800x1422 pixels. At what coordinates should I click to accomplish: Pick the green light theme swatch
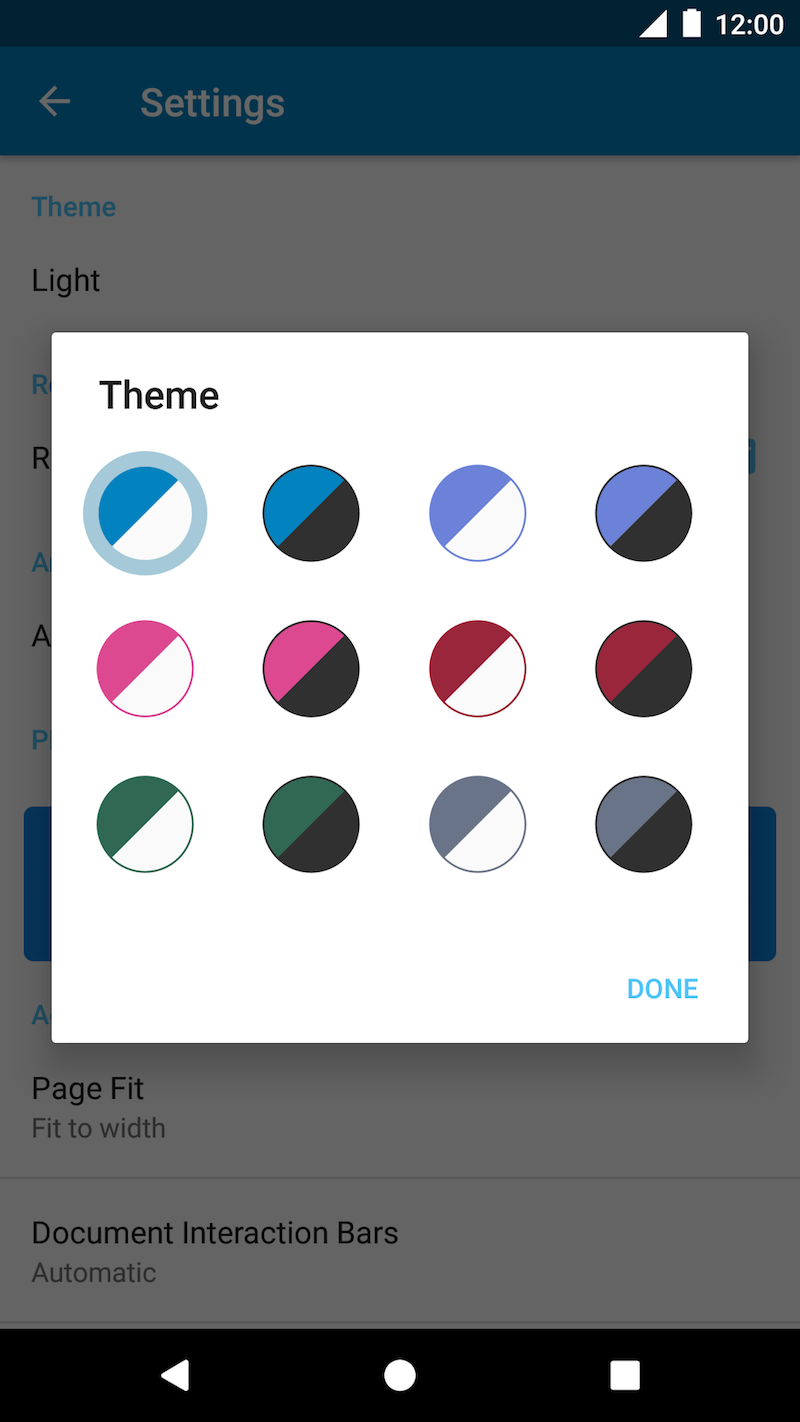[x=145, y=824]
